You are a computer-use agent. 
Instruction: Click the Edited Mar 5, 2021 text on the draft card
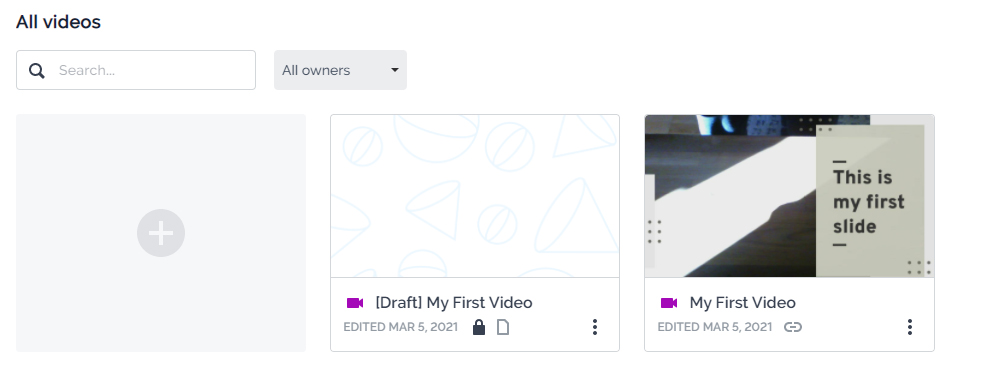pos(400,327)
